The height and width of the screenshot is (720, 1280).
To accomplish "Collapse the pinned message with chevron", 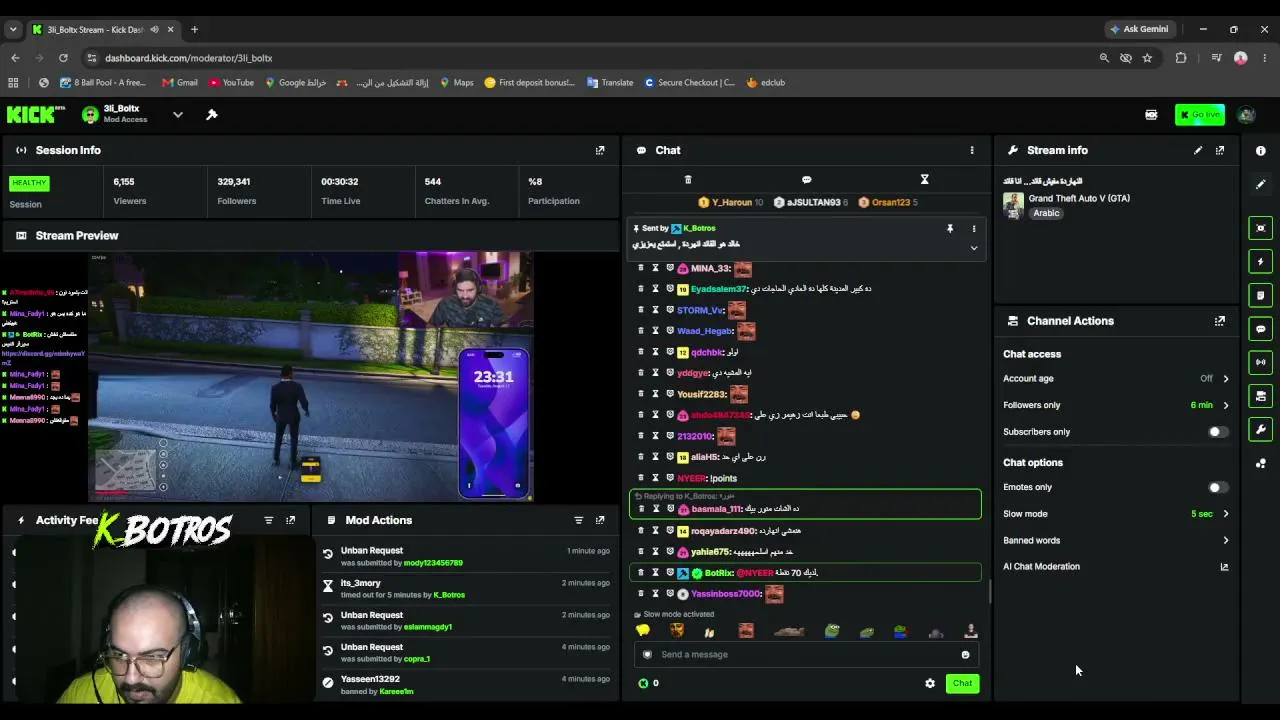I will 974,248.
